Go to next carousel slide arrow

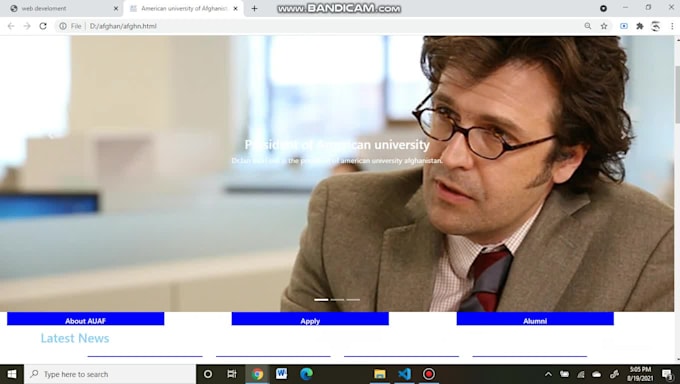tap(624, 136)
